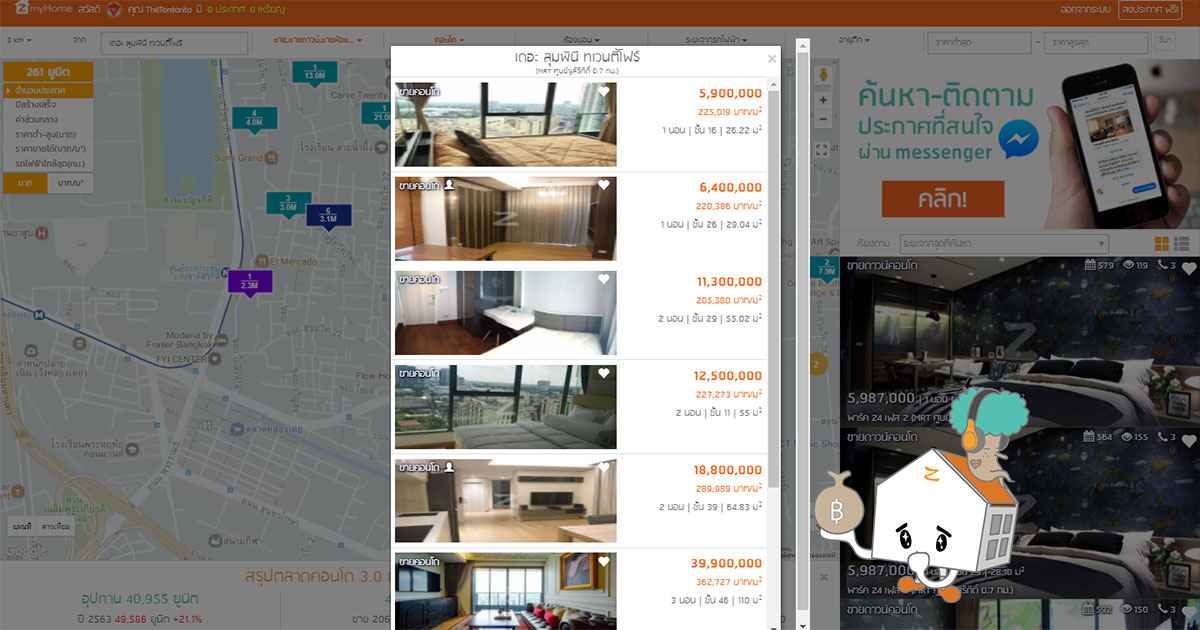
Task: Switch results to grid view
Action: [1162, 244]
